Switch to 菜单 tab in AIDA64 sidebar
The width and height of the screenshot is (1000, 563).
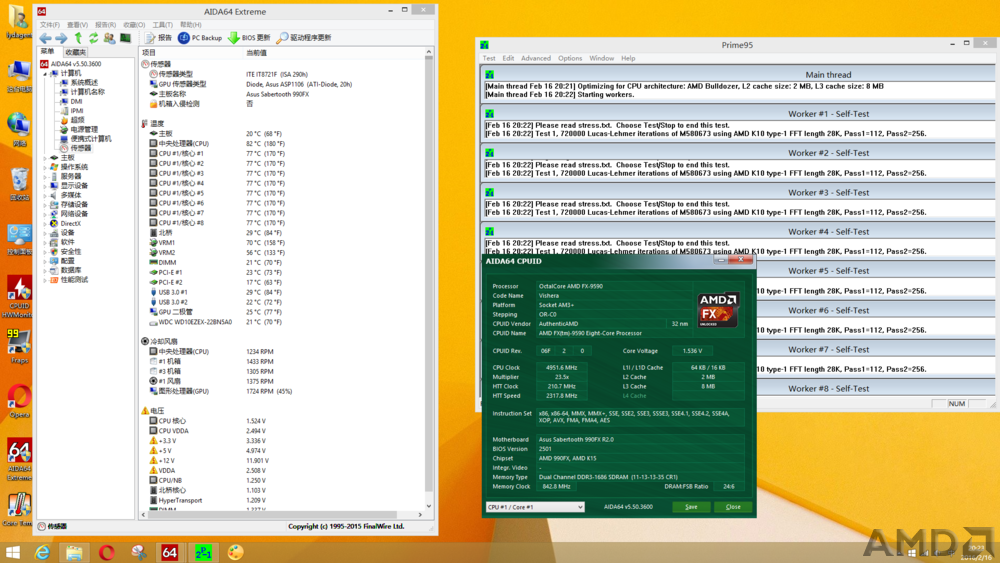click(x=48, y=52)
